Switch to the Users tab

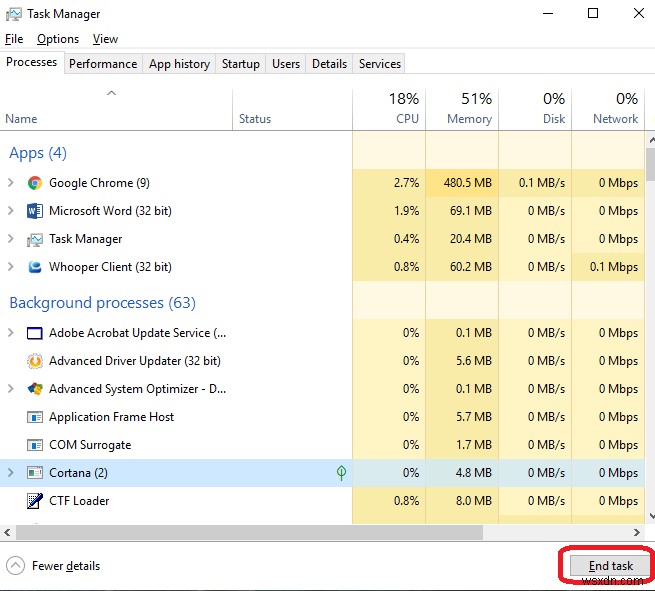(x=286, y=64)
